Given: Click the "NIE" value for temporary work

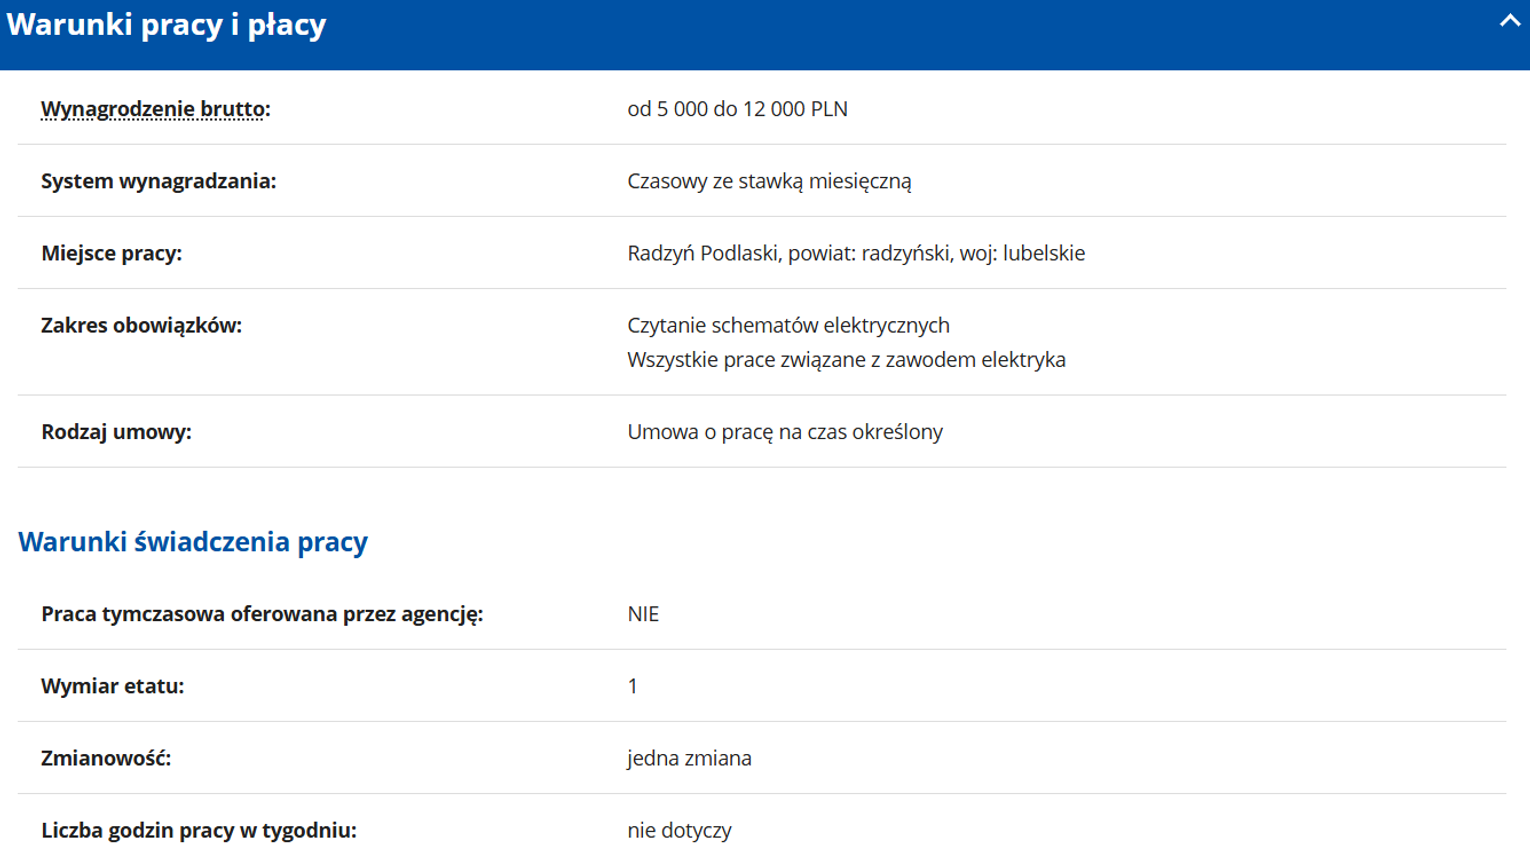Looking at the screenshot, I should 643,614.
